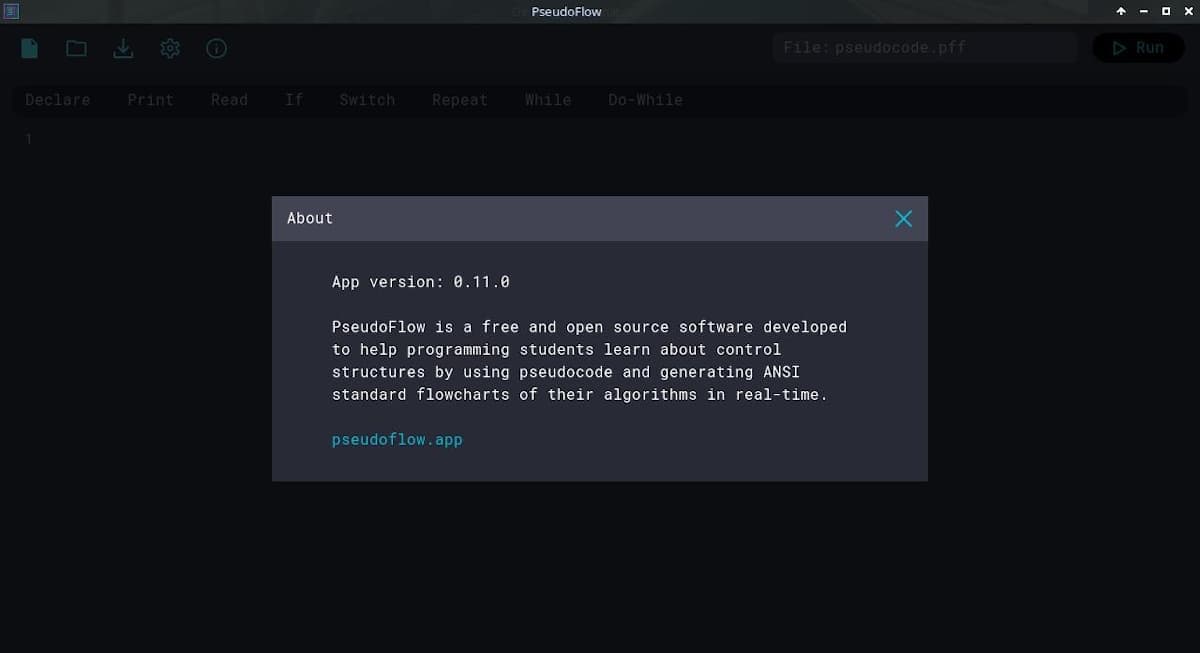Open settings via the gear icon

pyautogui.click(x=170, y=48)
